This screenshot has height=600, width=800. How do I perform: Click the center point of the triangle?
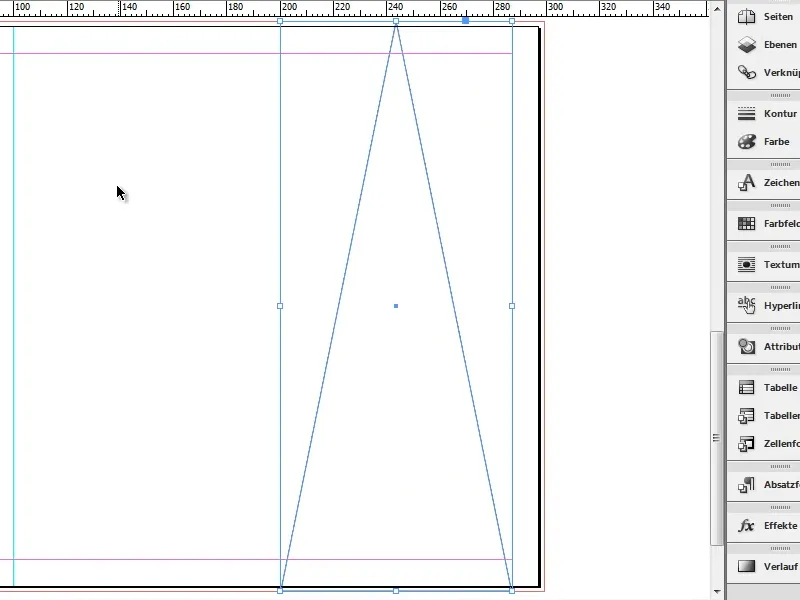[396, 306]
